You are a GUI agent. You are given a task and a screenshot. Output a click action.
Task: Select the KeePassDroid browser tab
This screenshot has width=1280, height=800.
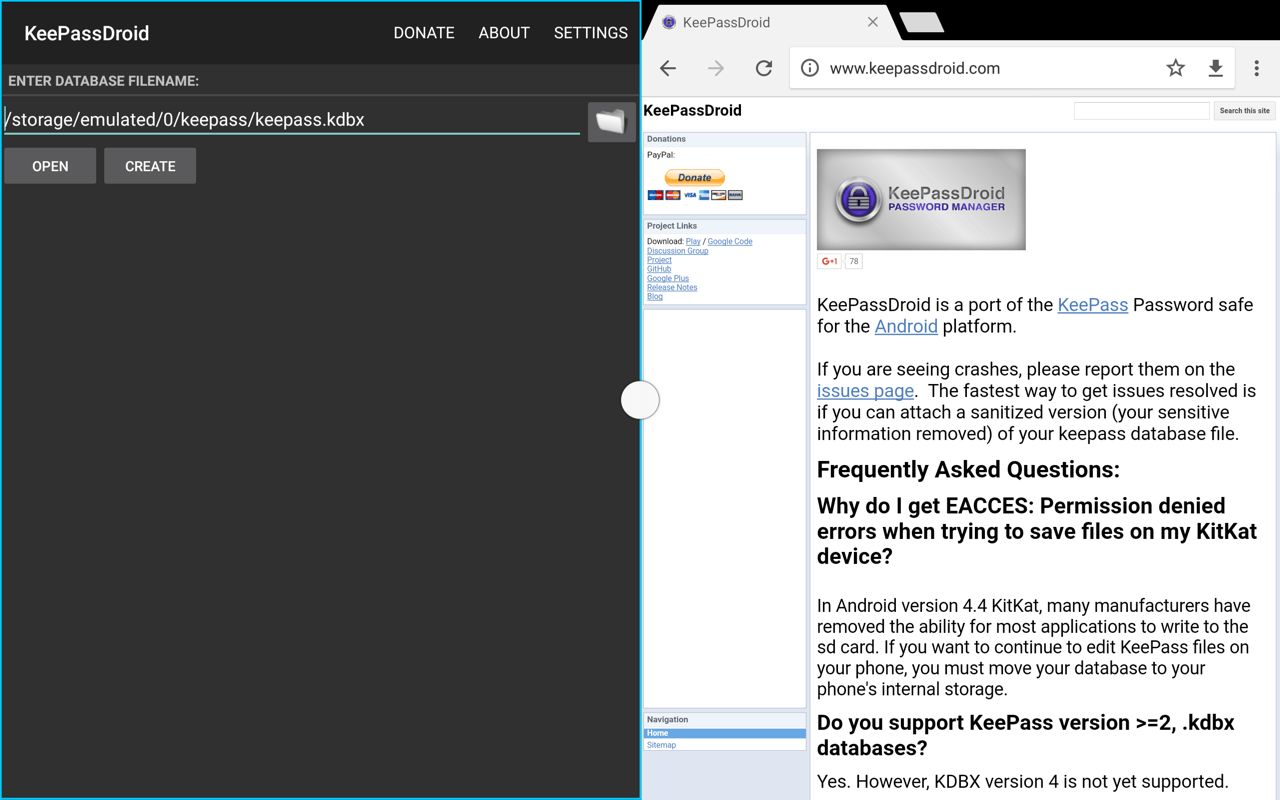[770, 22]
